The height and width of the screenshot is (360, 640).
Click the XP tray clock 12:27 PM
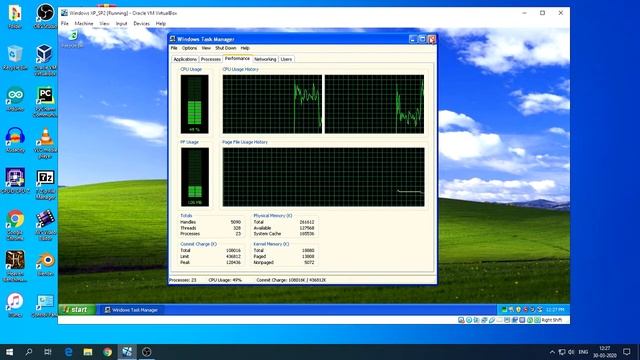[x=555, y=309]
